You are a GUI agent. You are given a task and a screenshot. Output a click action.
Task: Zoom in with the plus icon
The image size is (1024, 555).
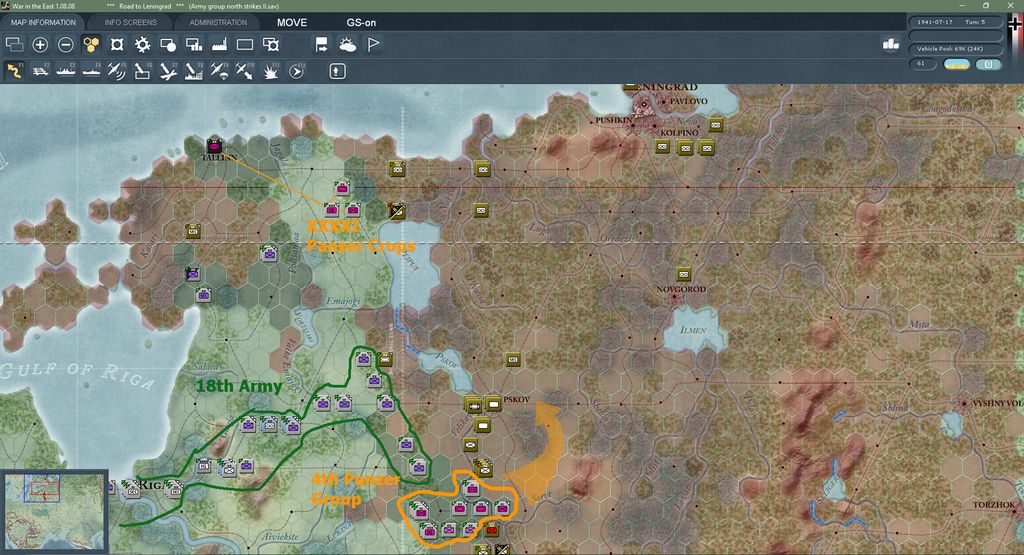(x=40, y=44)
